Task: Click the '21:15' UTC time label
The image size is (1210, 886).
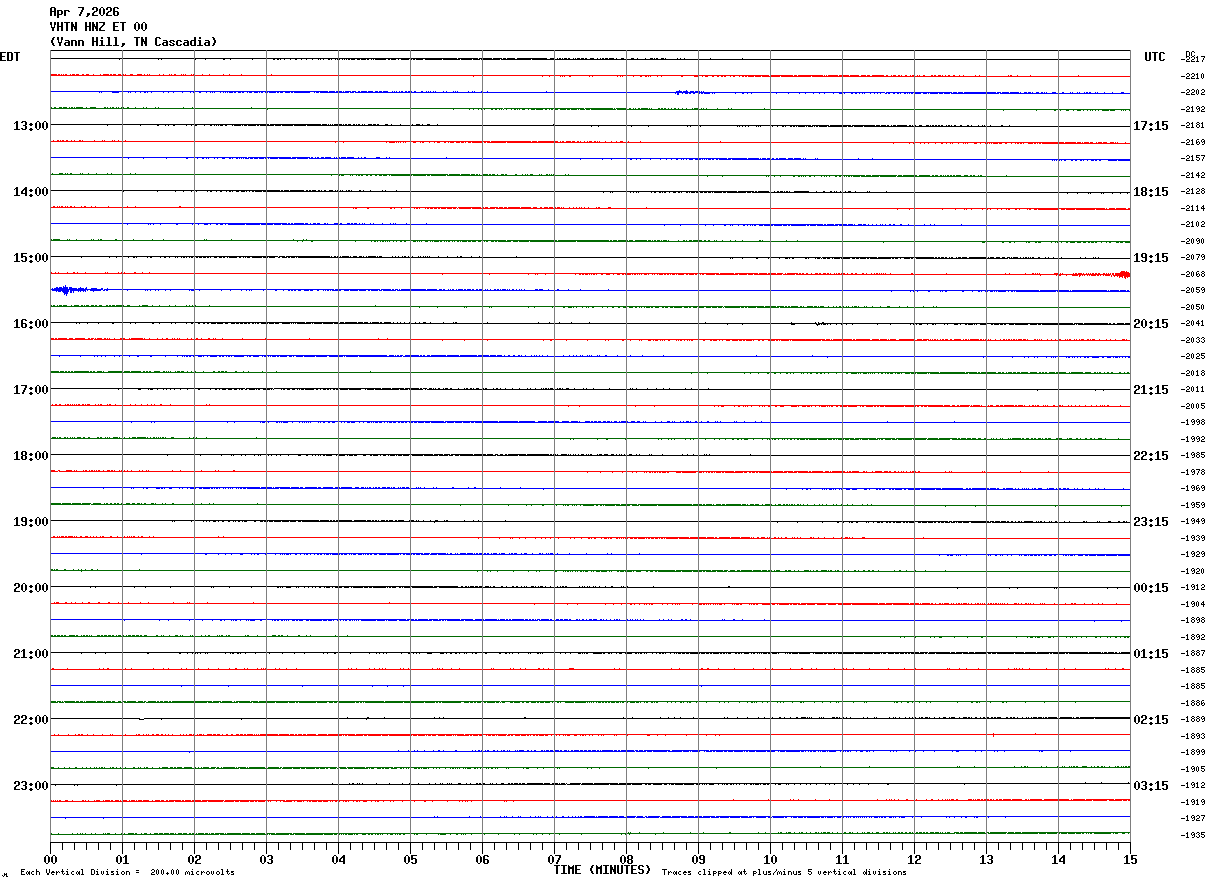Action: [x=1150, y=390]
